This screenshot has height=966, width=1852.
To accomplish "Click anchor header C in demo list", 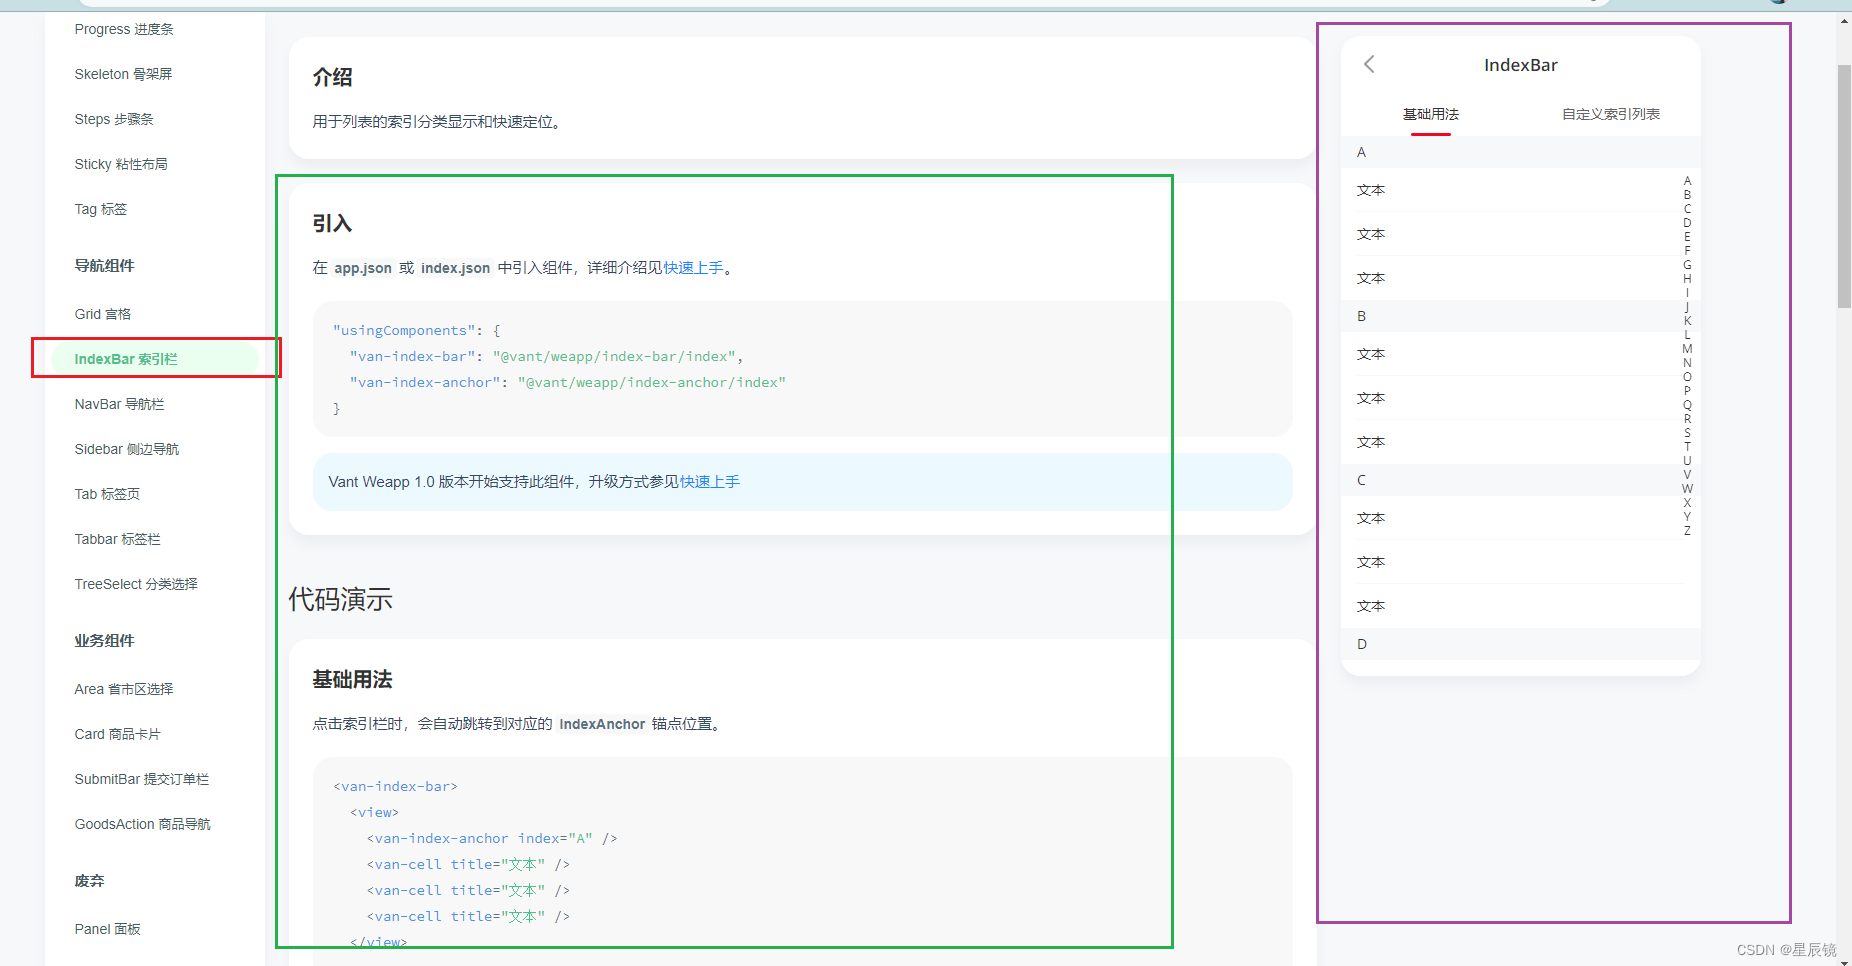I will pyautogui.click(x=1520, y=480).
